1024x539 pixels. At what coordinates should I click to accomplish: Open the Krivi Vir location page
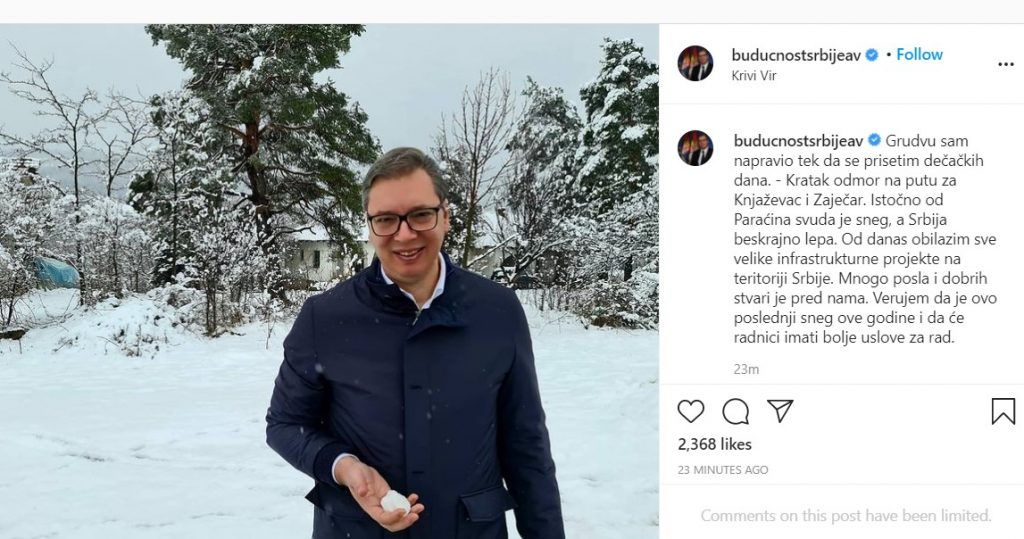(x=754, y=75)
